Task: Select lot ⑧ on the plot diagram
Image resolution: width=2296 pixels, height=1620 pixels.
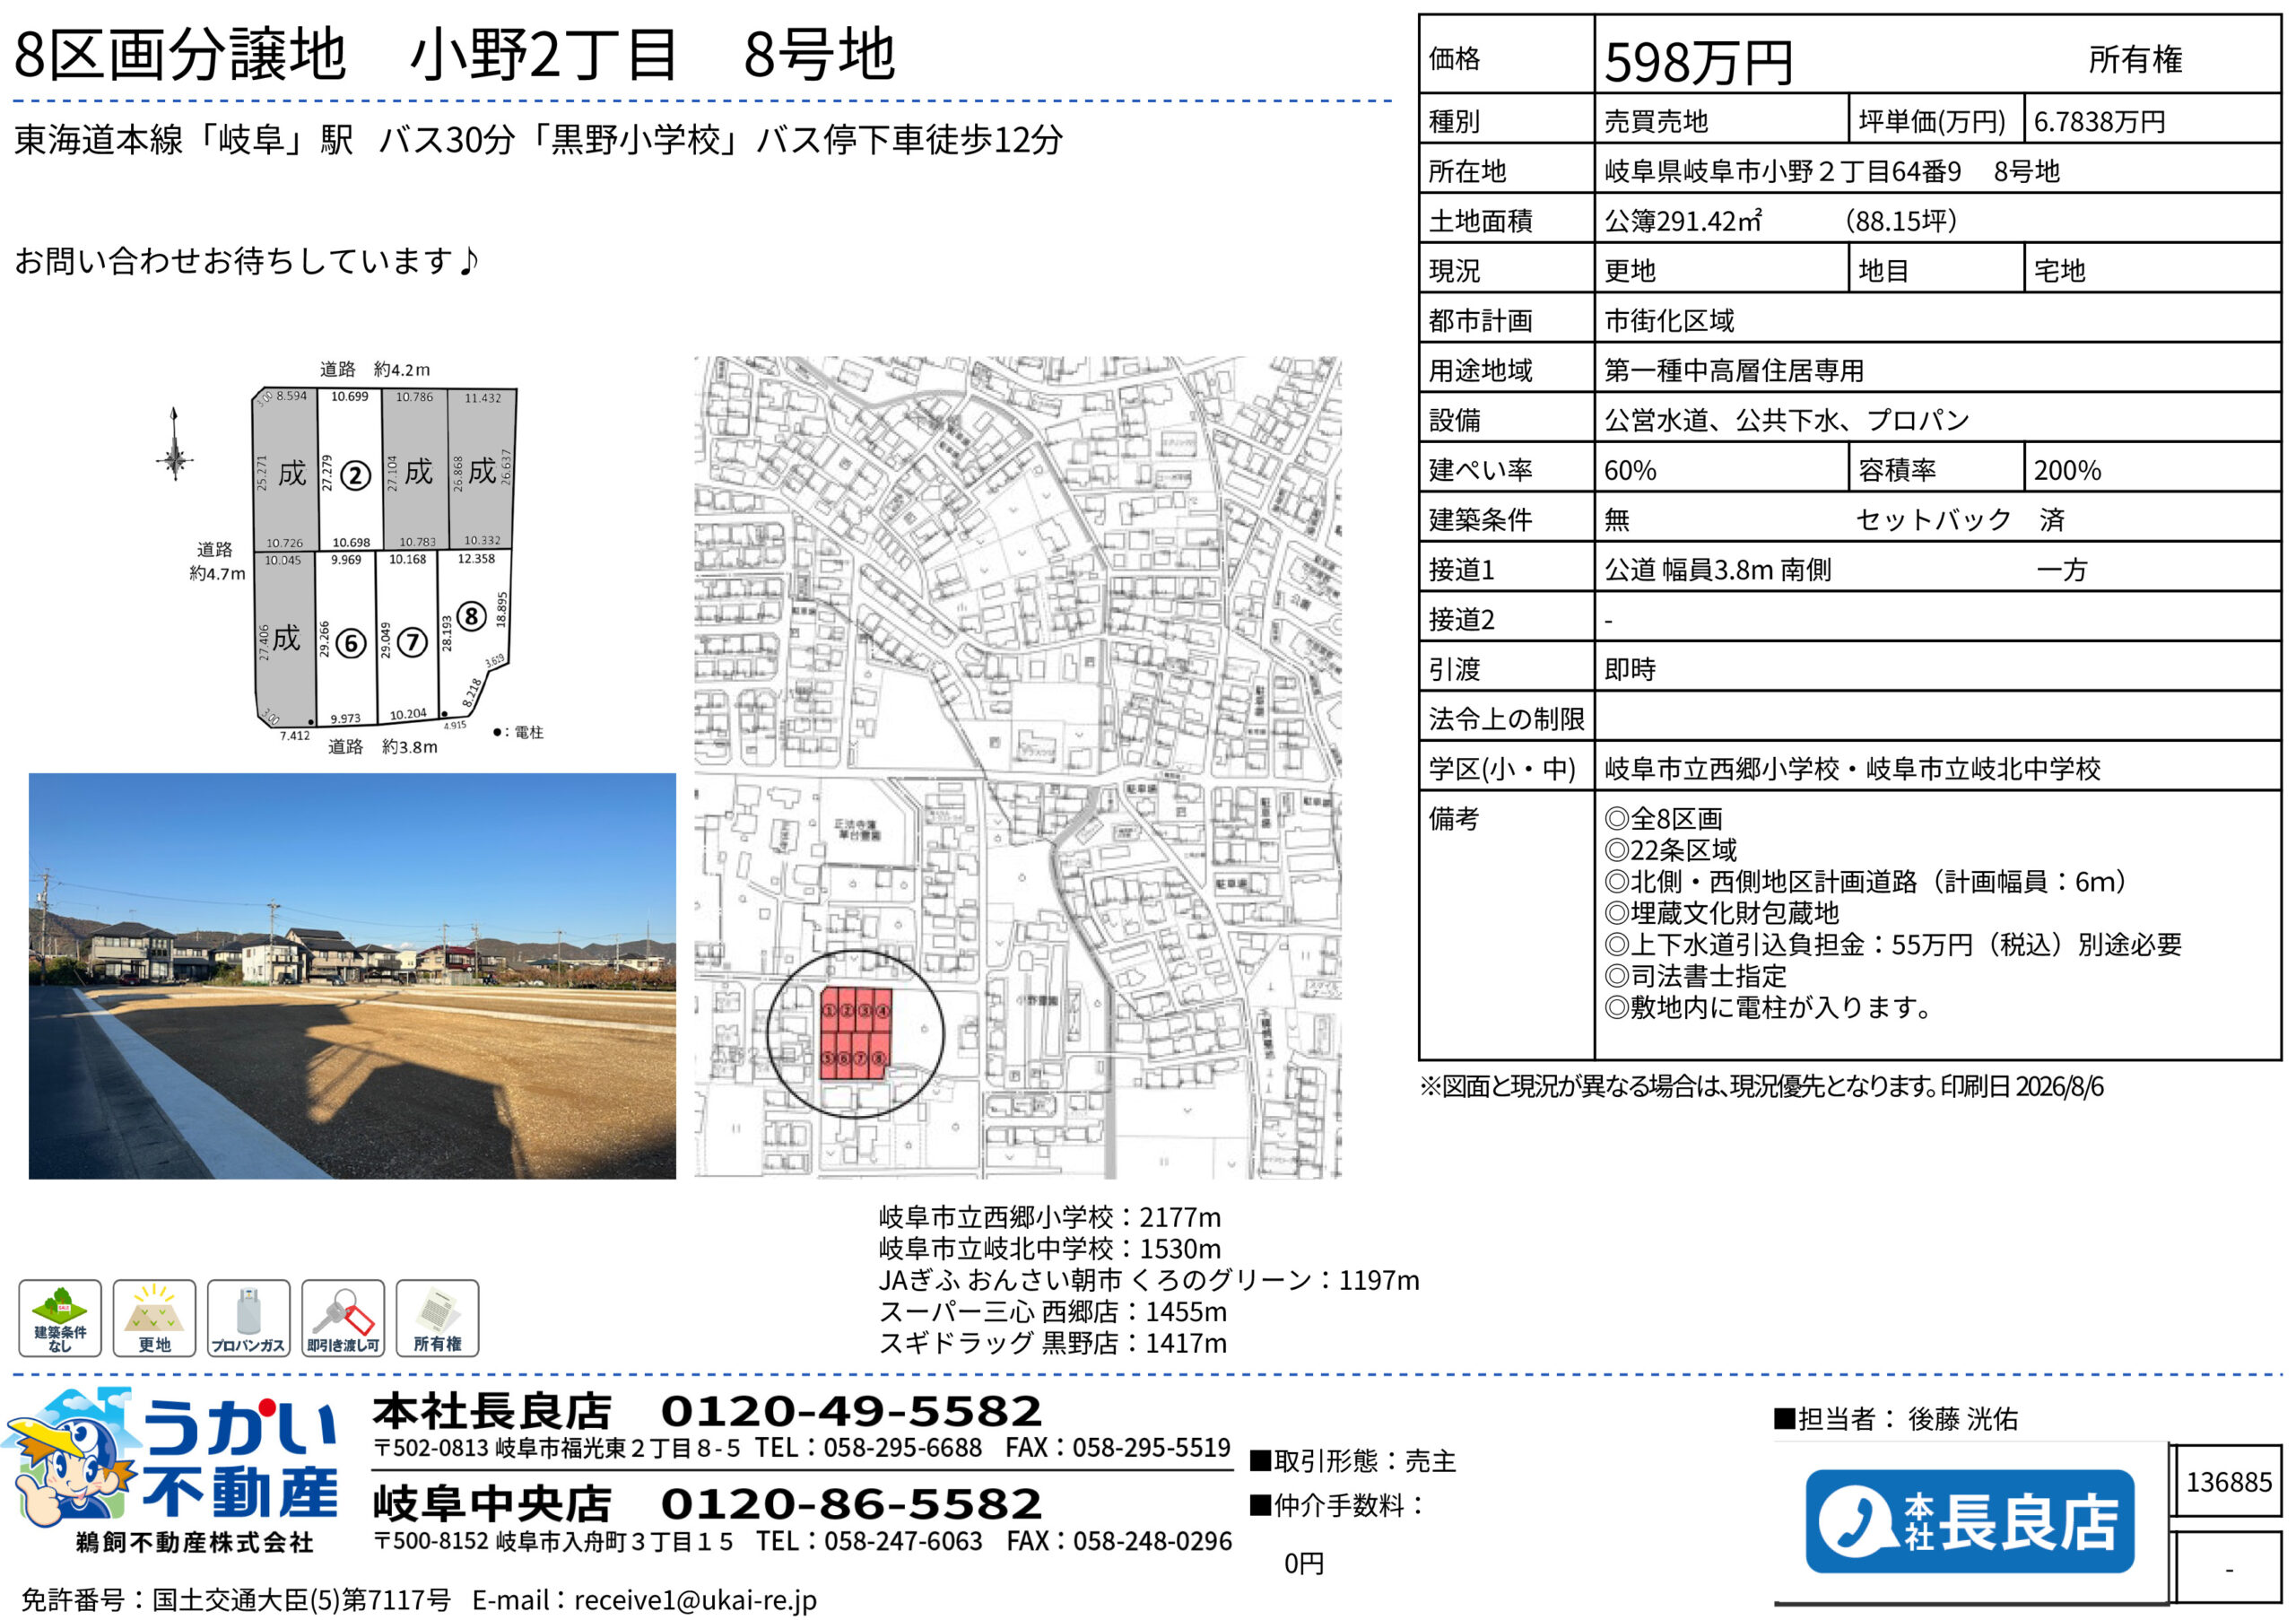Action: pyautogui.click(x=472, y=616)
